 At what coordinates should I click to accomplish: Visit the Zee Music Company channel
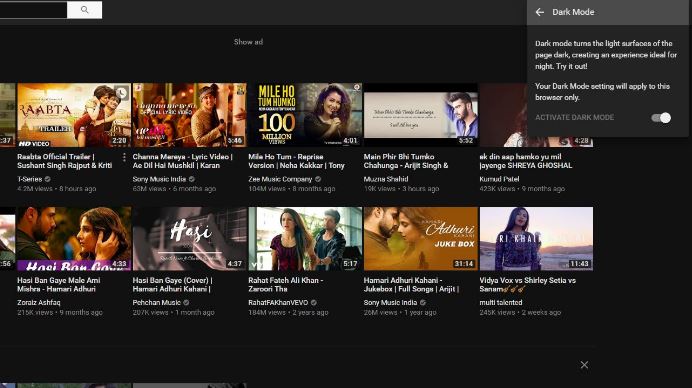[x=280, y=179]
